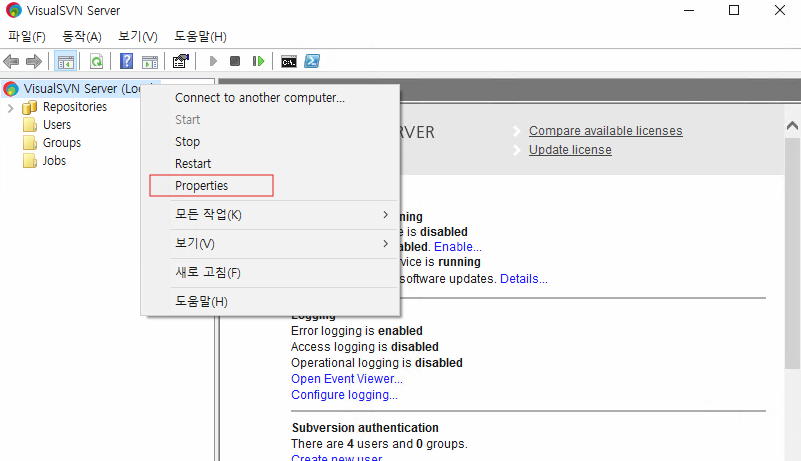Click 'Access logging is disabled' text

(x=365, y=347)
